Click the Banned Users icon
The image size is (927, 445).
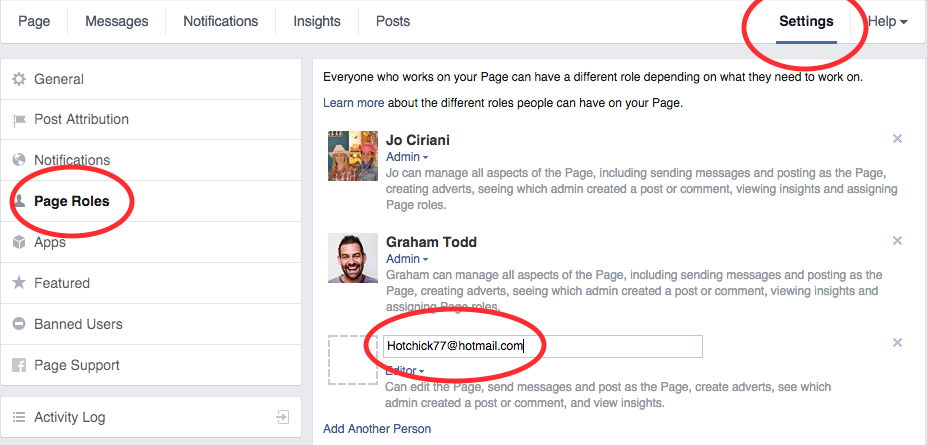[20, 324]
